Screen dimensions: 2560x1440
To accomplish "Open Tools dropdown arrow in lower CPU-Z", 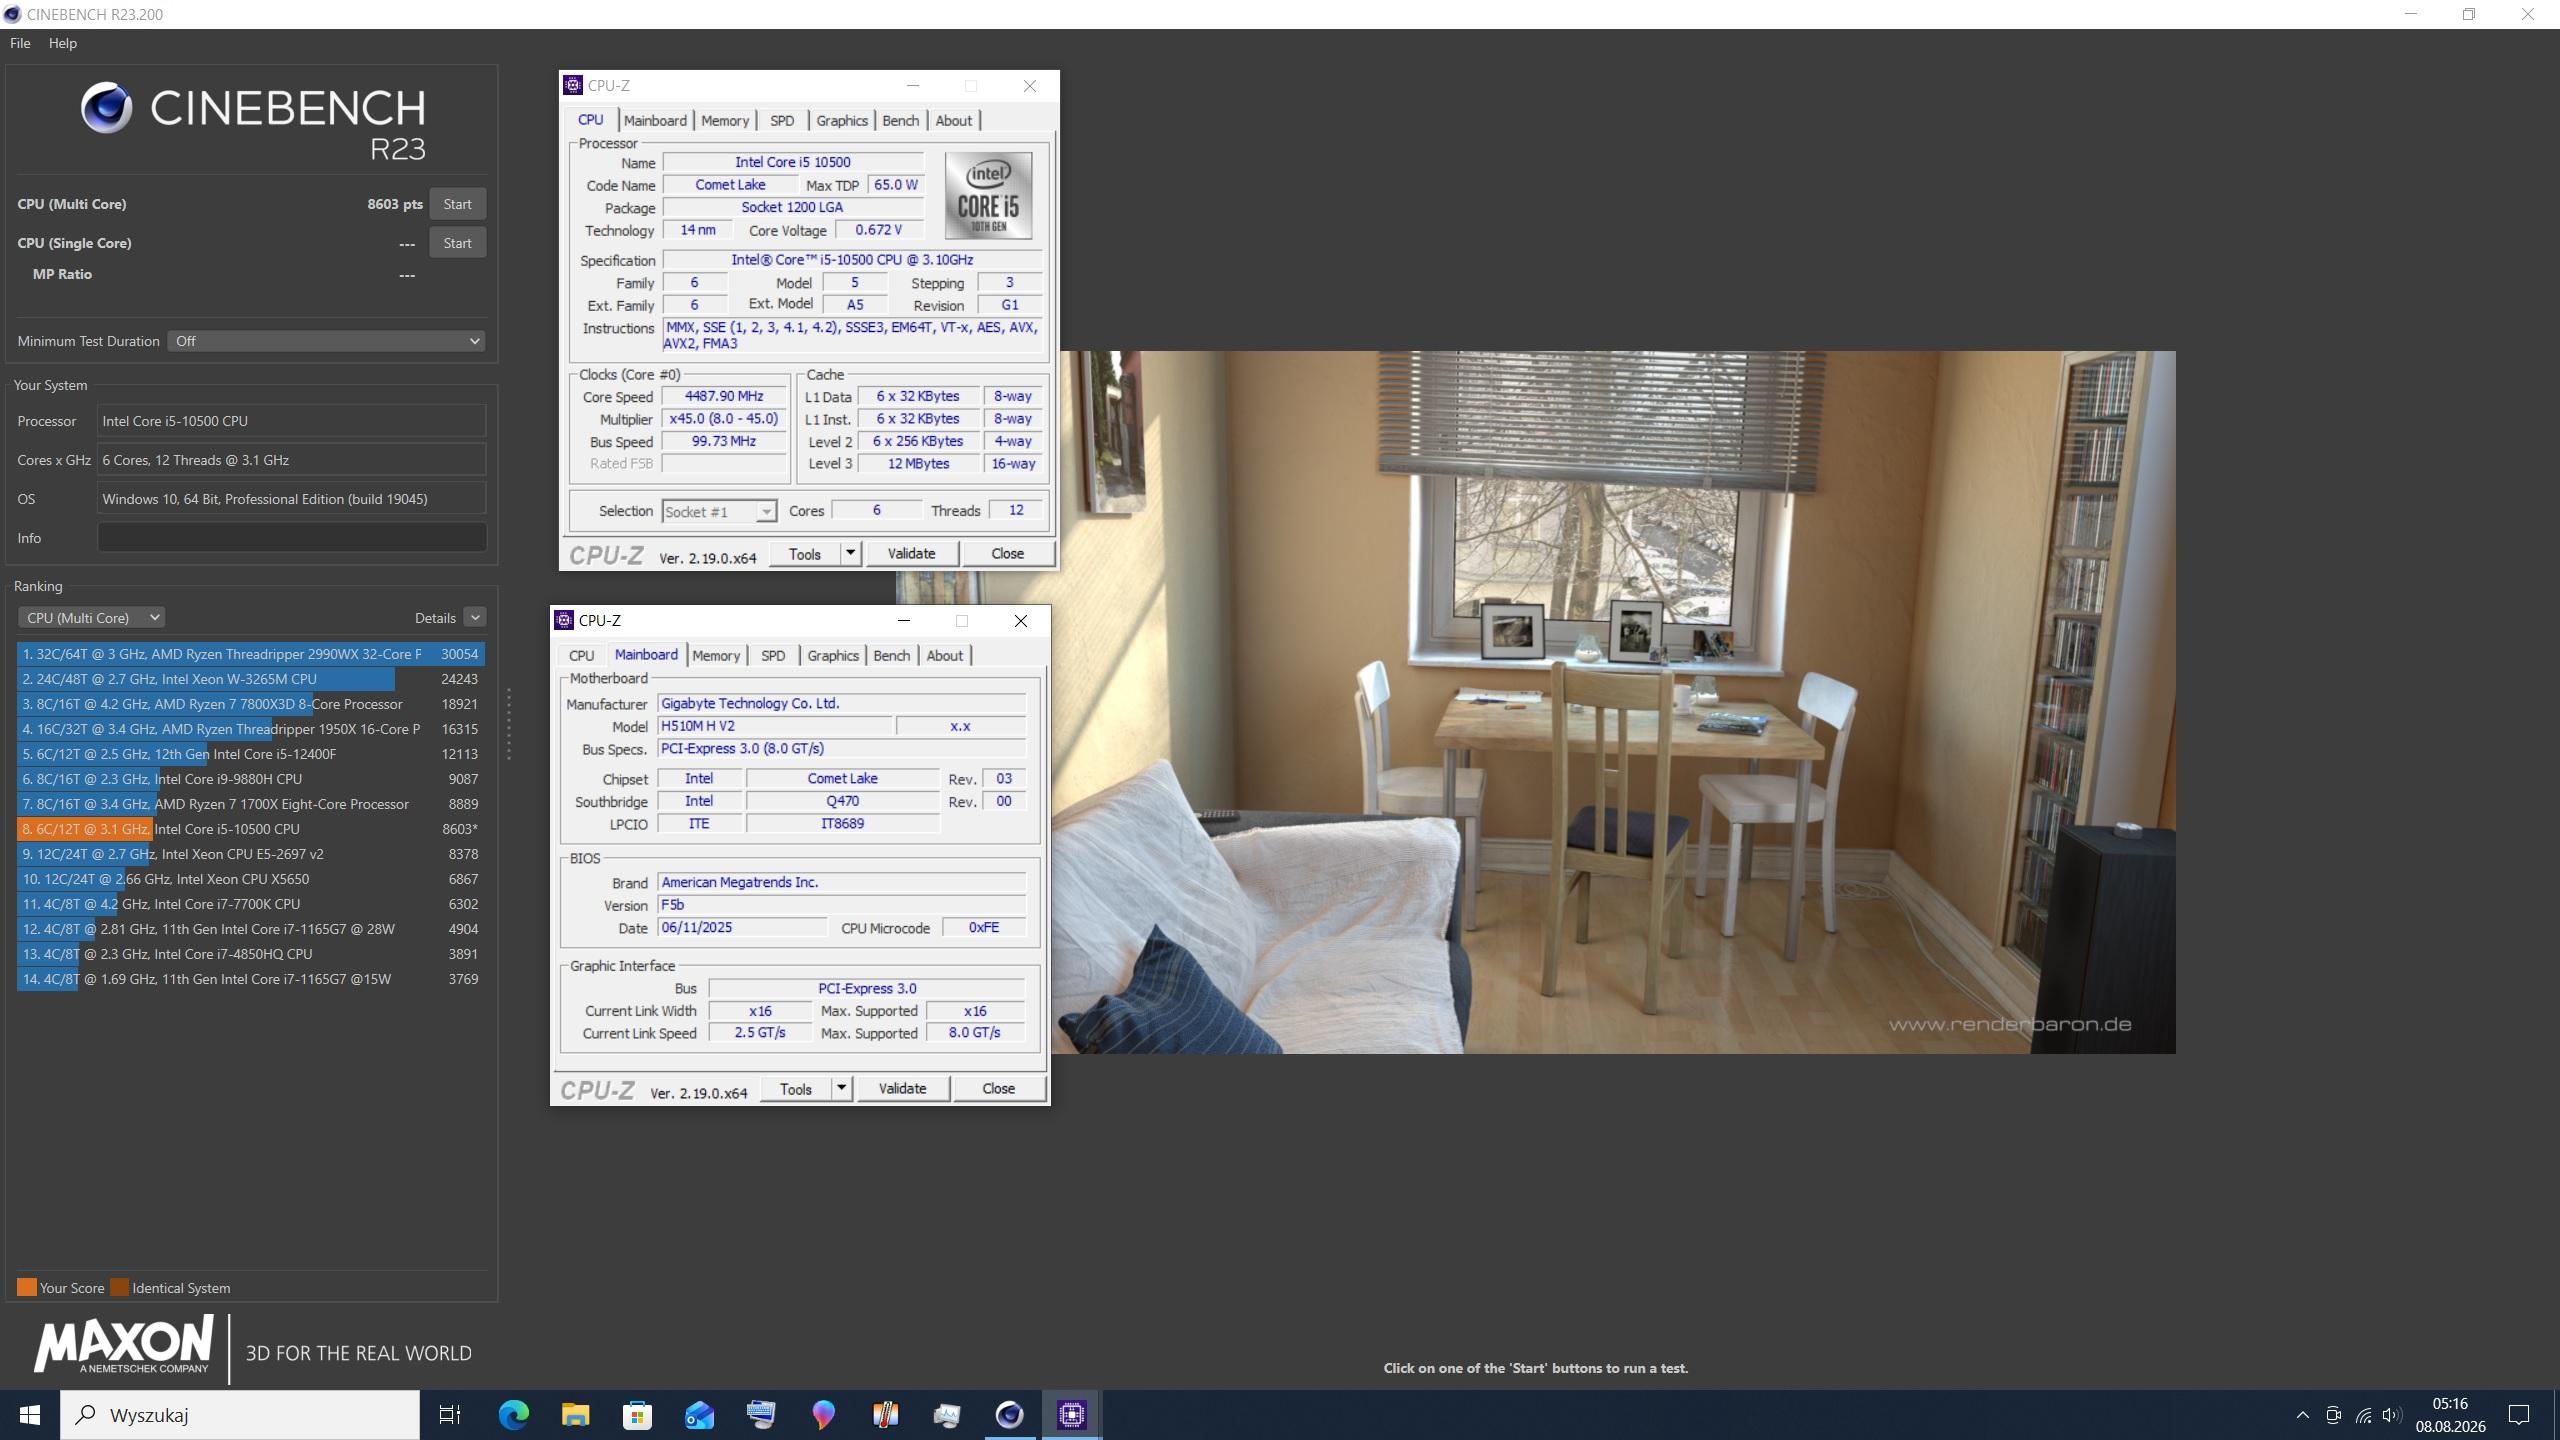I will click(x=841, y=1088).
